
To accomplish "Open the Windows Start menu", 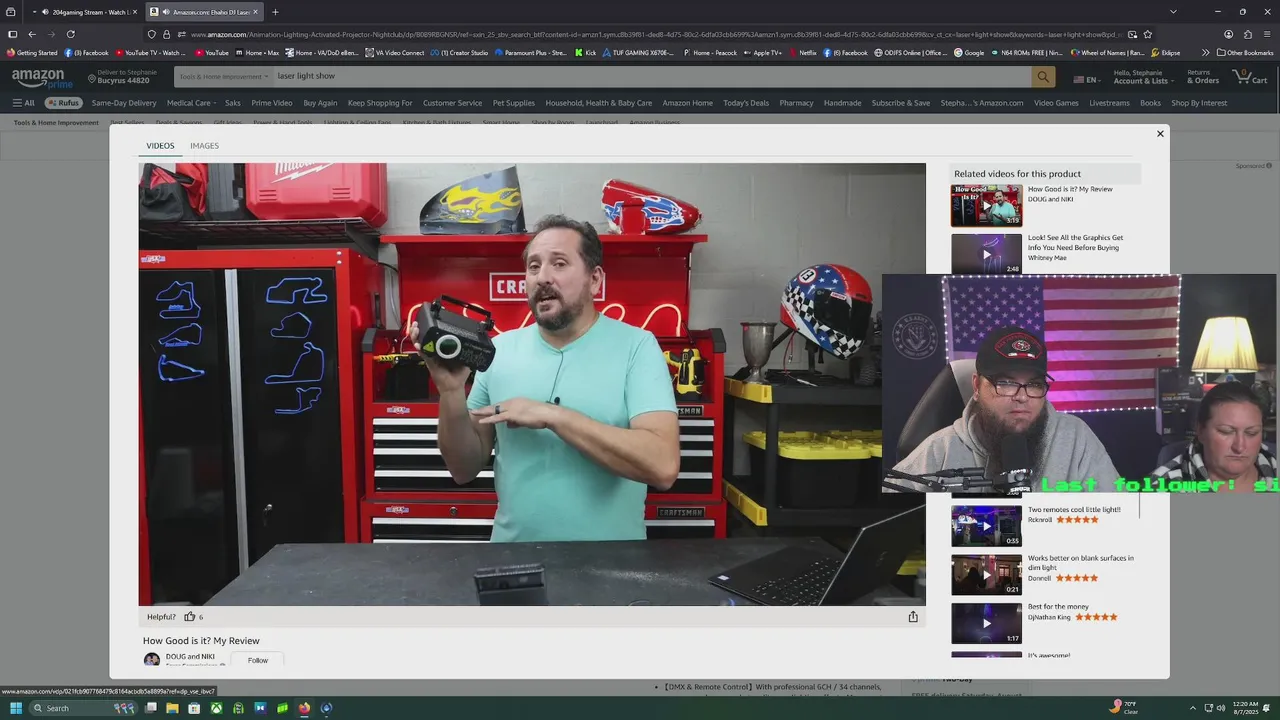I will tap(16, 708).
